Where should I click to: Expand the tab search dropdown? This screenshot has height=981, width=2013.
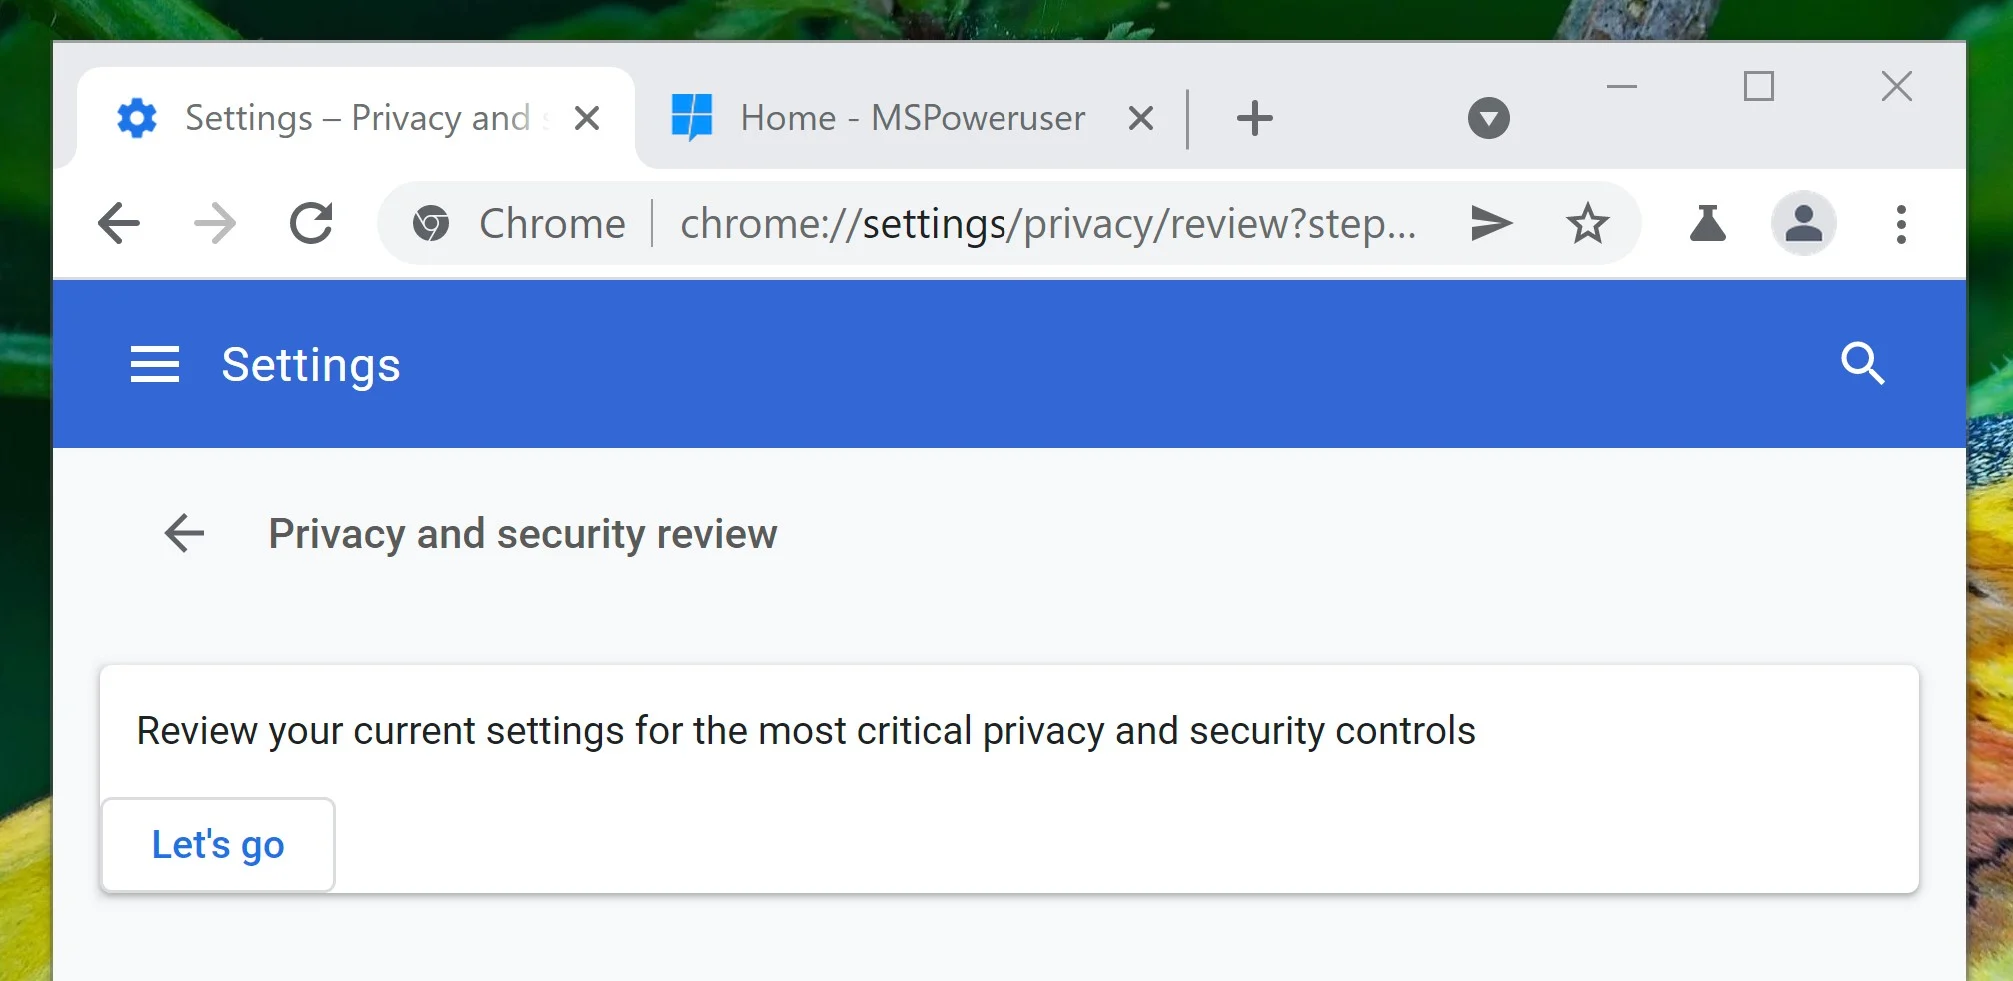(1488, 118)
